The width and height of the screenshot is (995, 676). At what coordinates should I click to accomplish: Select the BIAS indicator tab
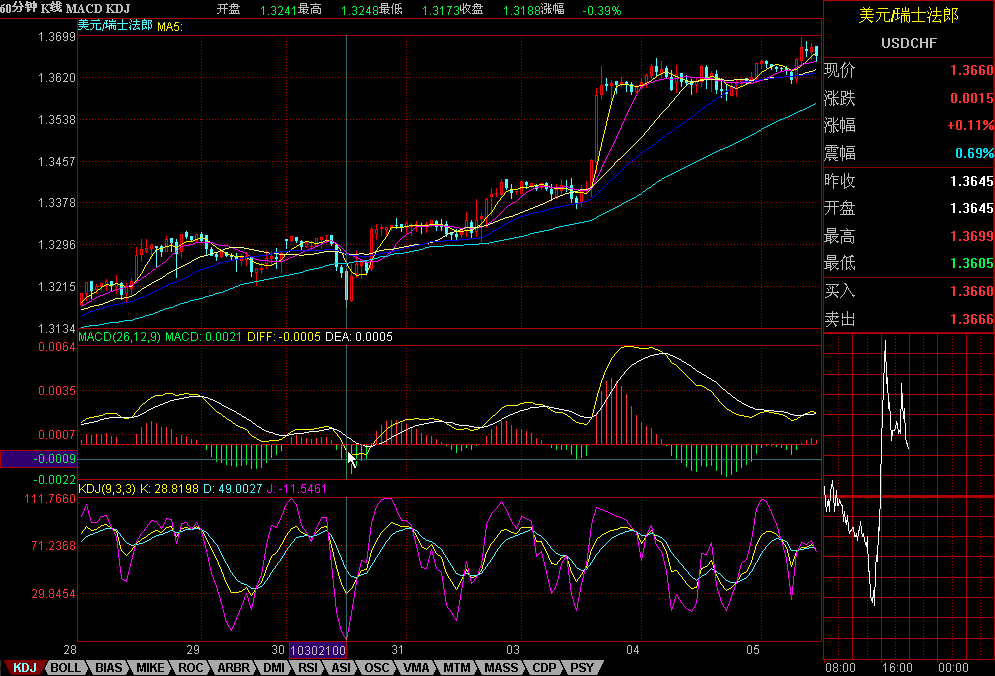109,667
